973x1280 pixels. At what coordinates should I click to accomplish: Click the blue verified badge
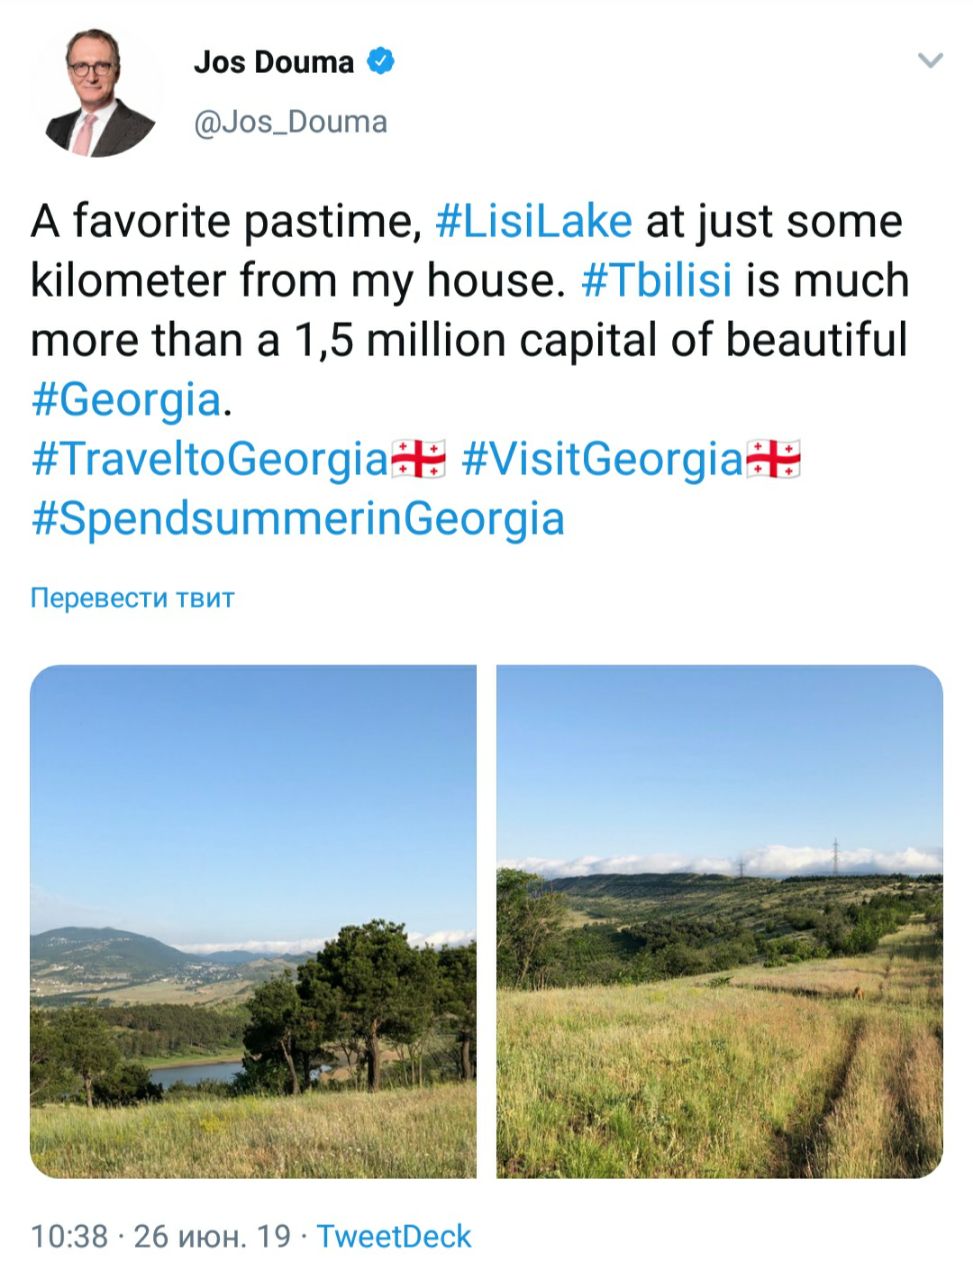(381, 62)
